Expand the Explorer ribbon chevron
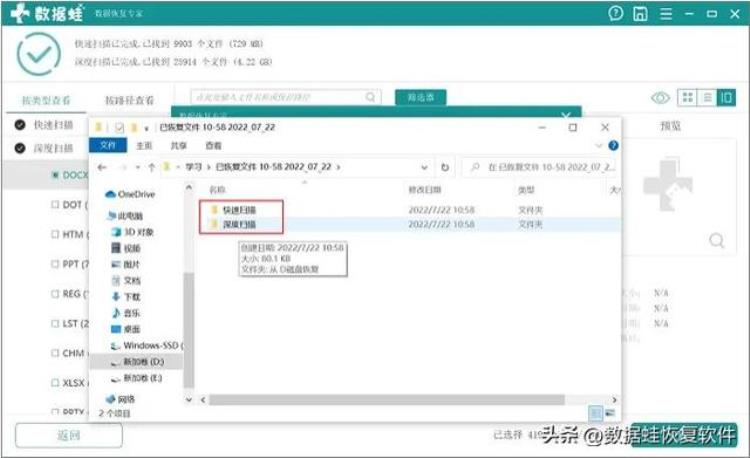 click(x=598, y=145)
